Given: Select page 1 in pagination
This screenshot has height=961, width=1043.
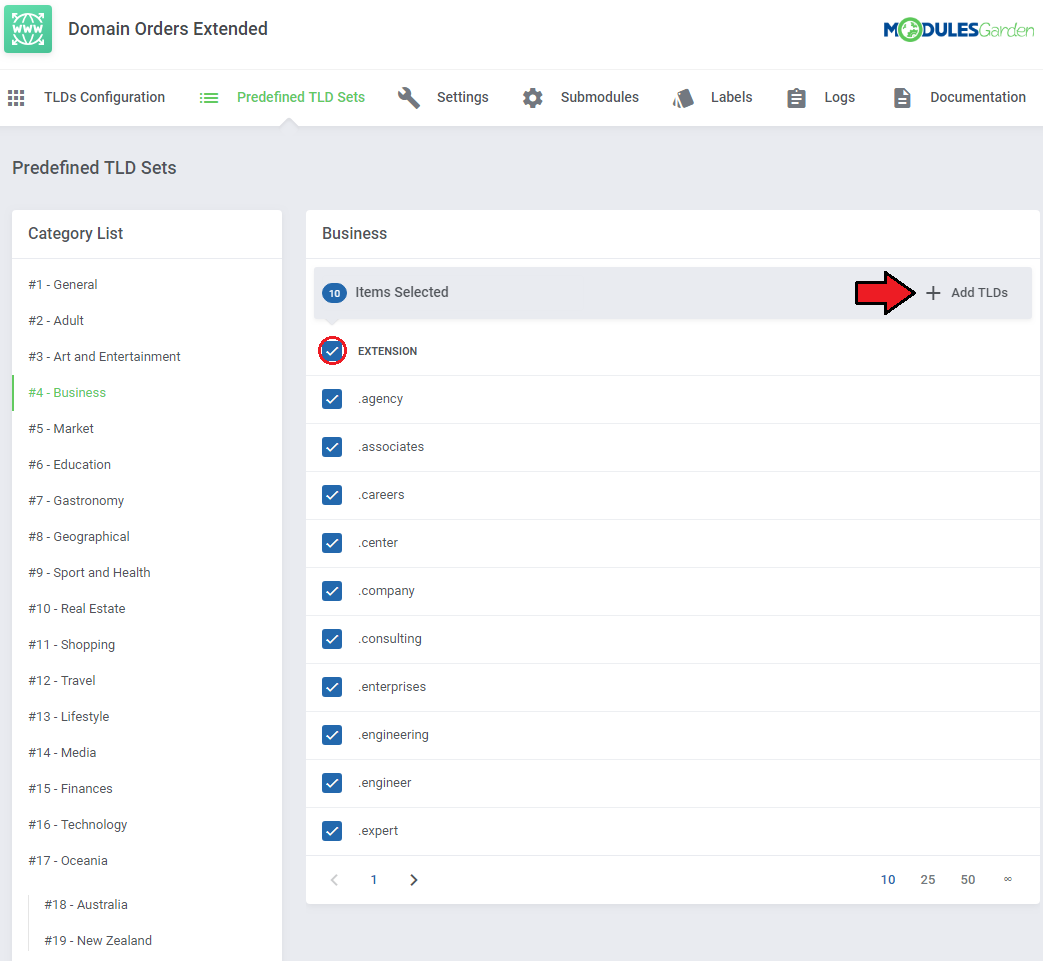Looking at the screenshot, I should point(374,880).
